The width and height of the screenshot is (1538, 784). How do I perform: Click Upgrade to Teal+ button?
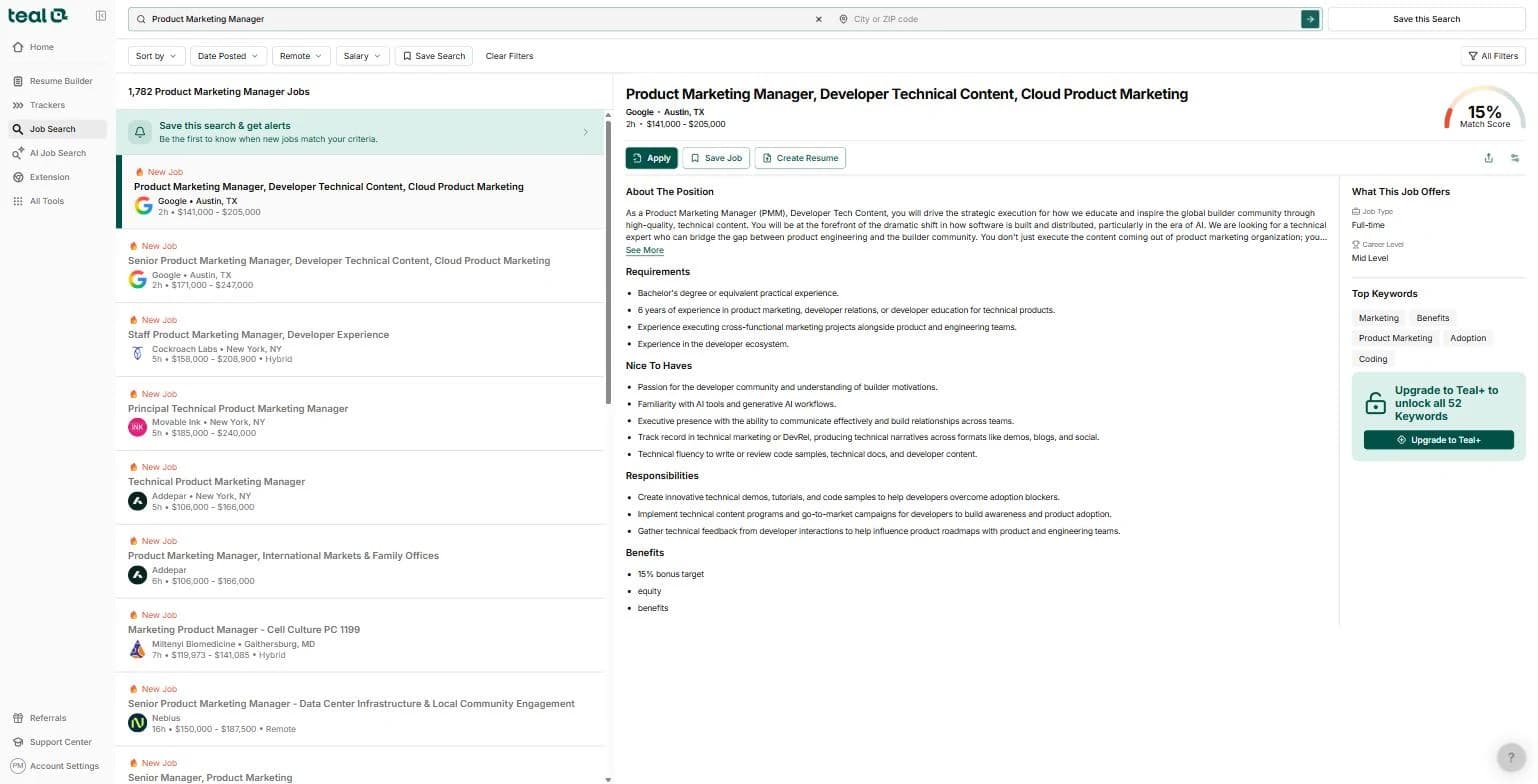pos(1438,440)
